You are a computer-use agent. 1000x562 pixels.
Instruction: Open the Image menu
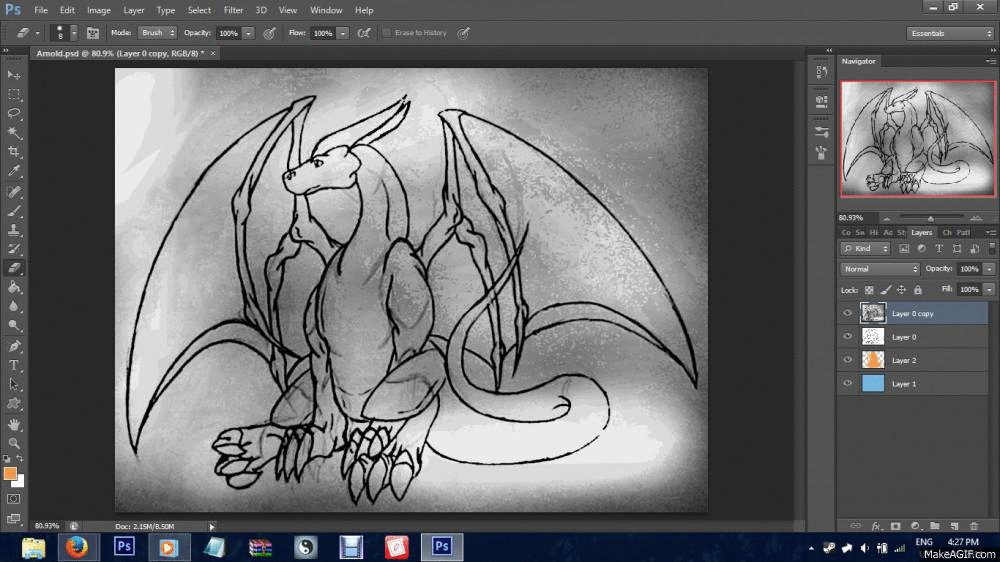(x=98, y=10)
